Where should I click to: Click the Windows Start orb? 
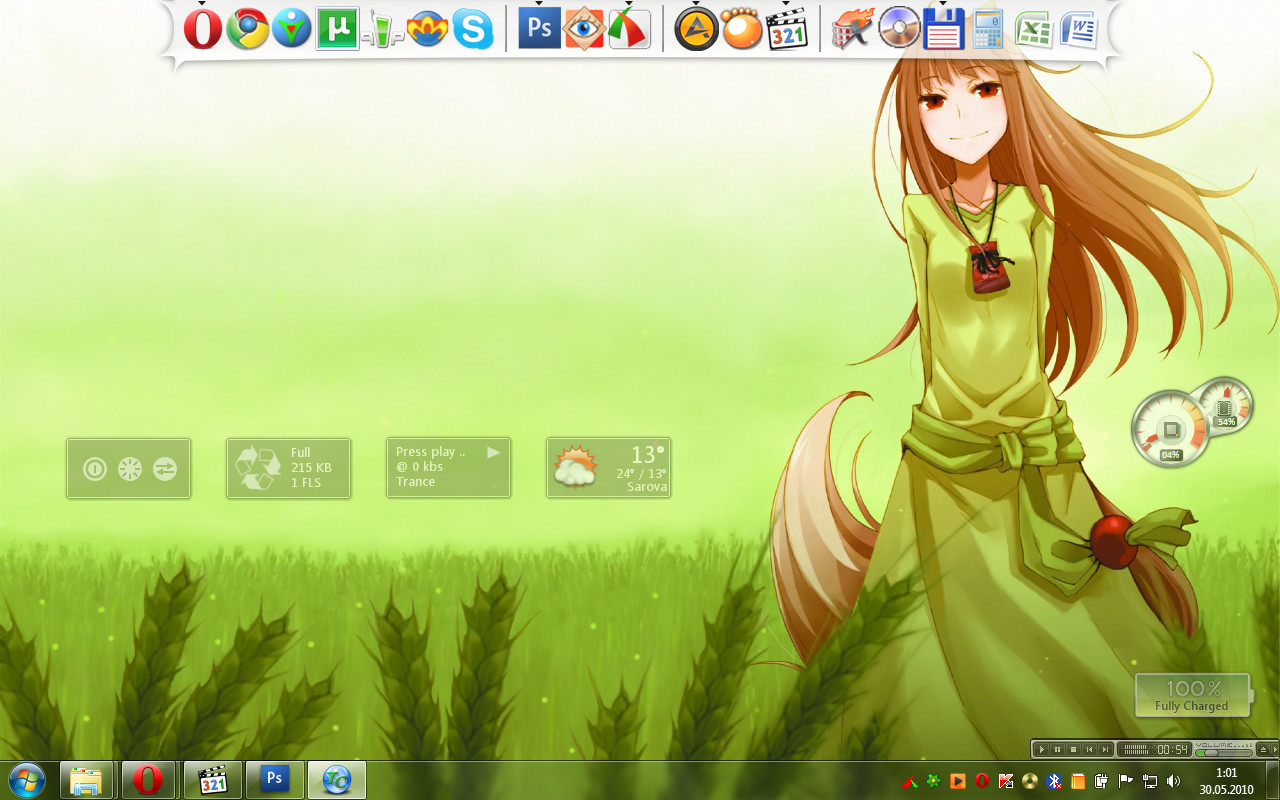26,780
